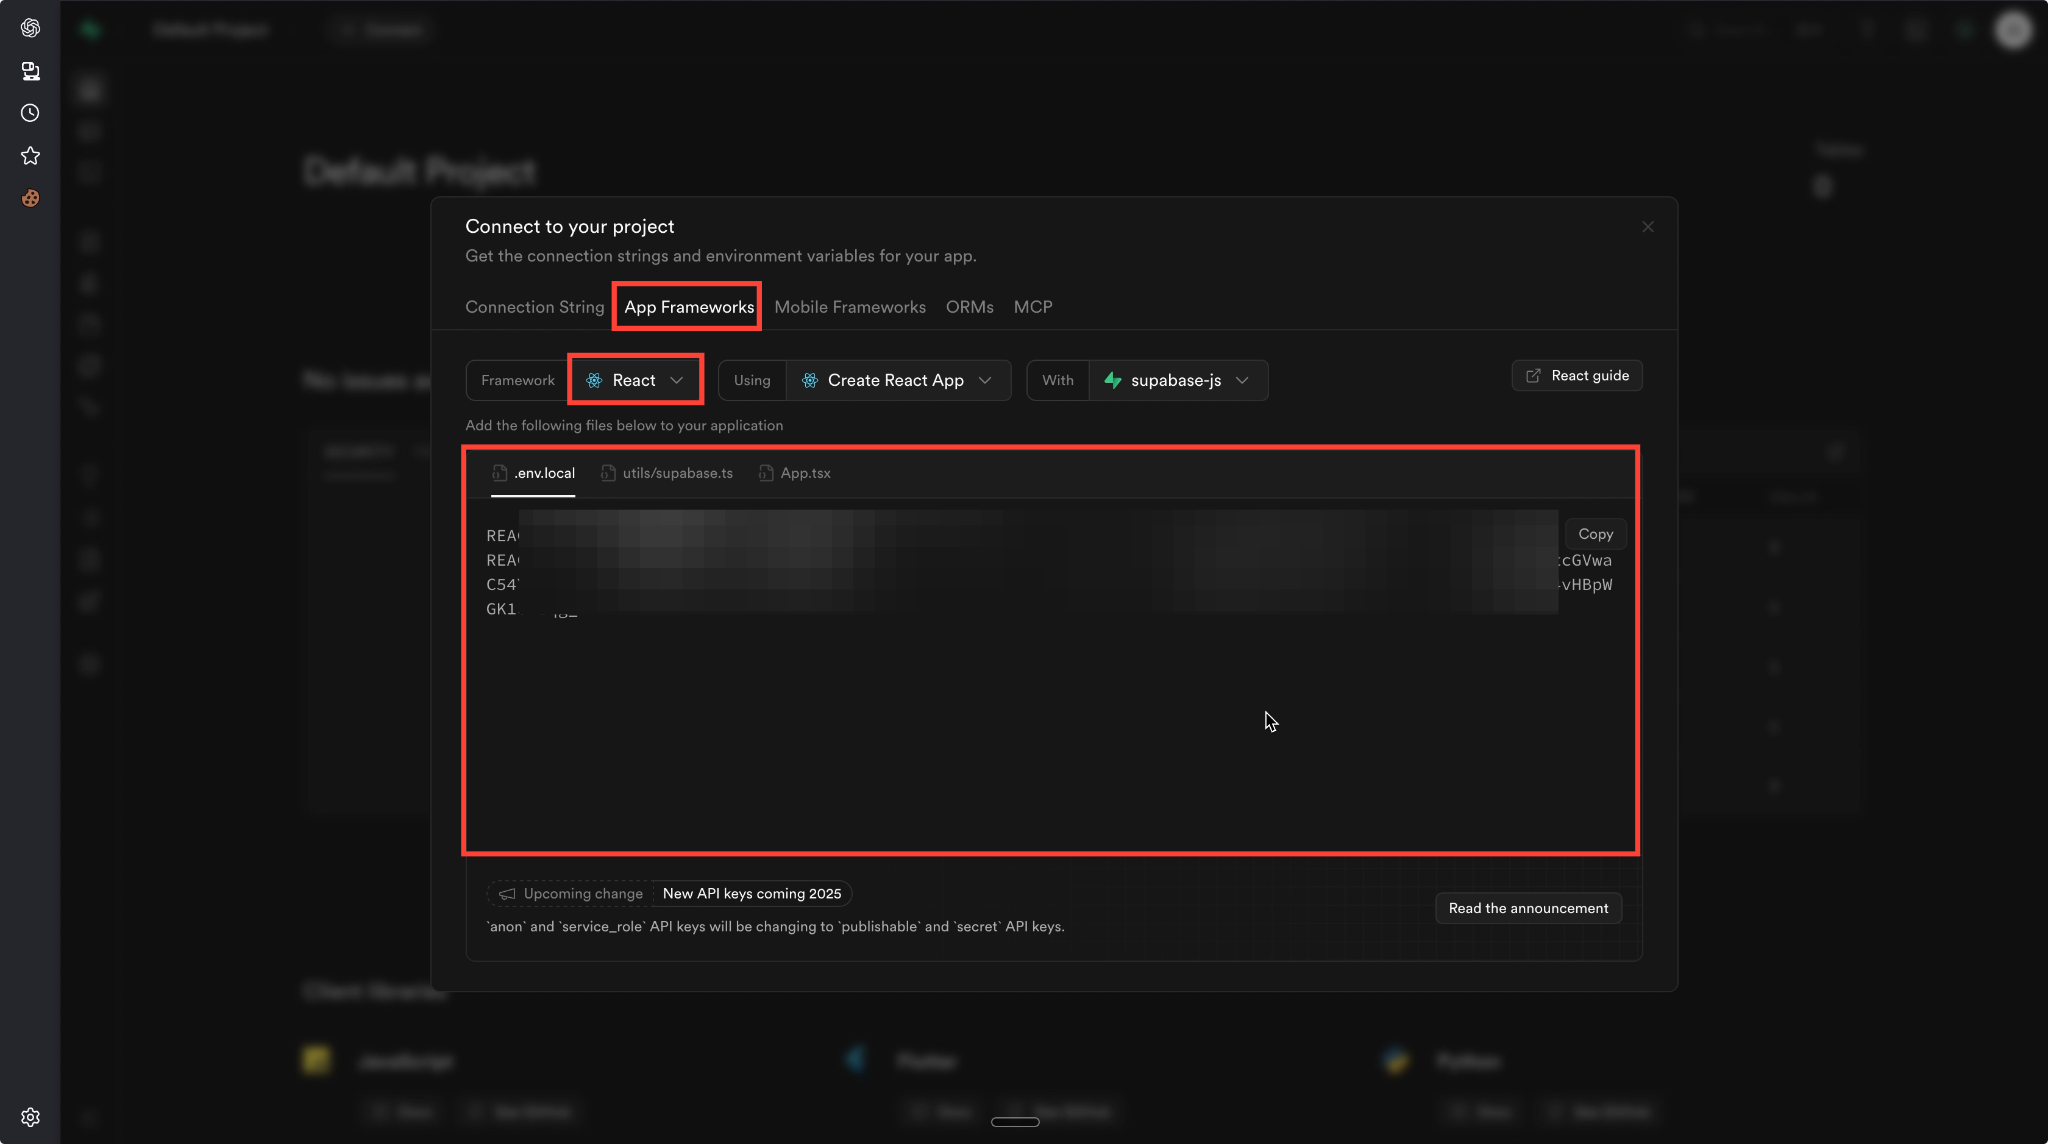Viewport: 2048px width, 1144px height.
Task: Open settings gear in bottom-left corner
Action: pos(30,1117)
